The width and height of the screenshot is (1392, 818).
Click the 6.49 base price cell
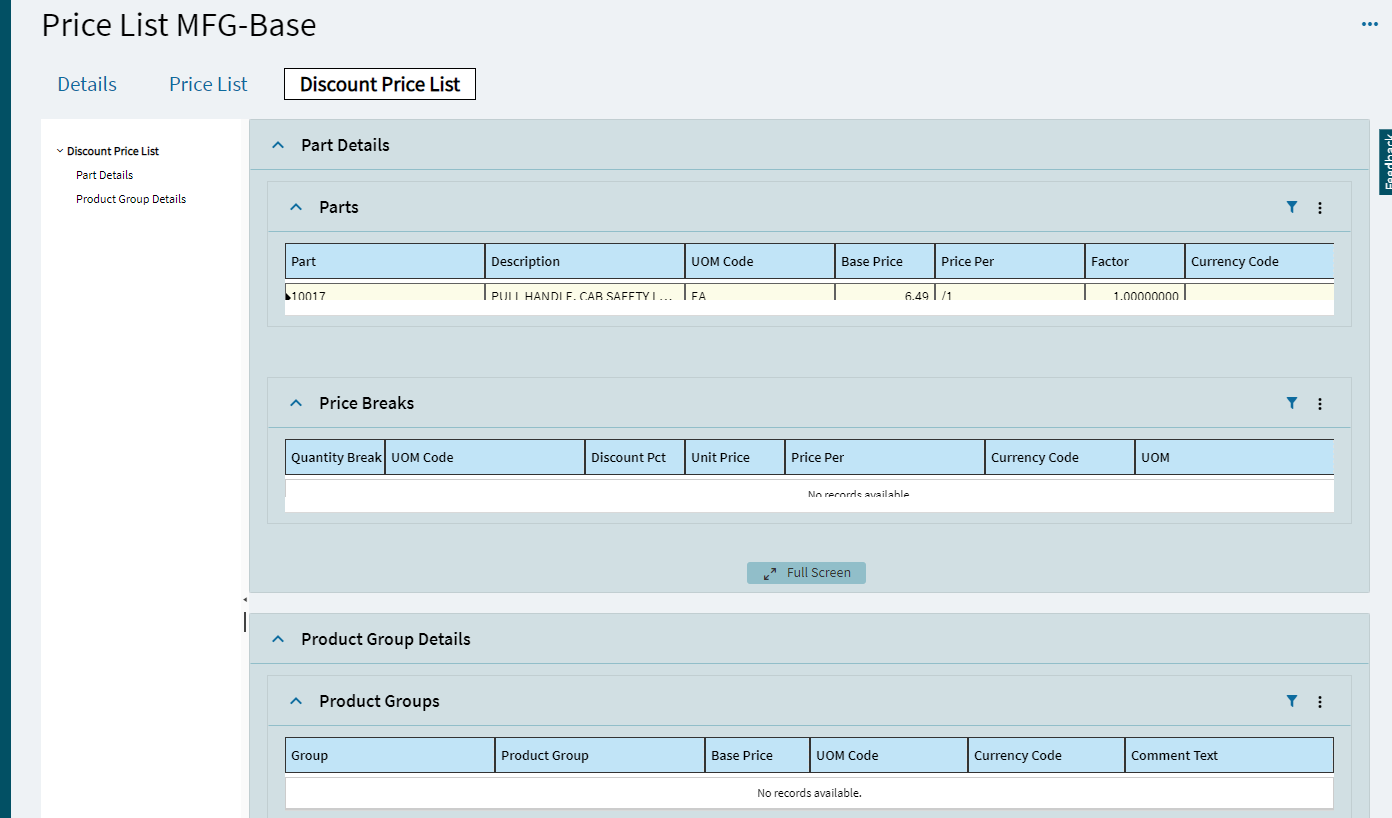(x=885, y=293)
